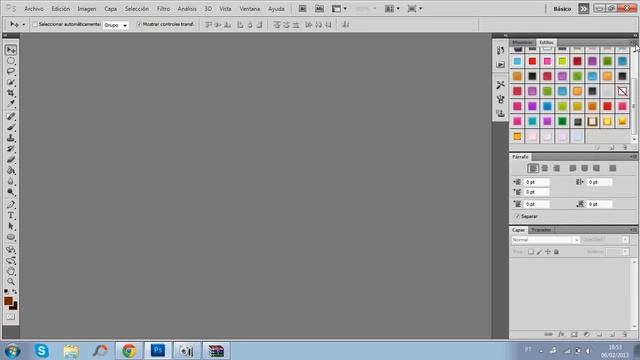Switch to the Muestras tab
This screenshot has height=360, width=640.
[x=522, y=42]
